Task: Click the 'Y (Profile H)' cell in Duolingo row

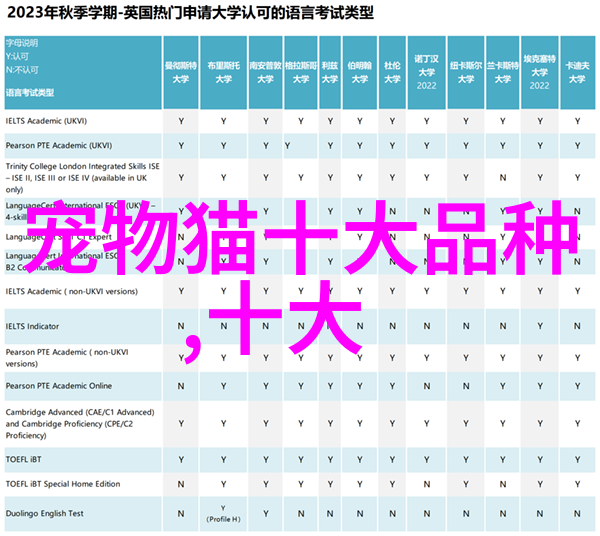Action: pos(223,513)
